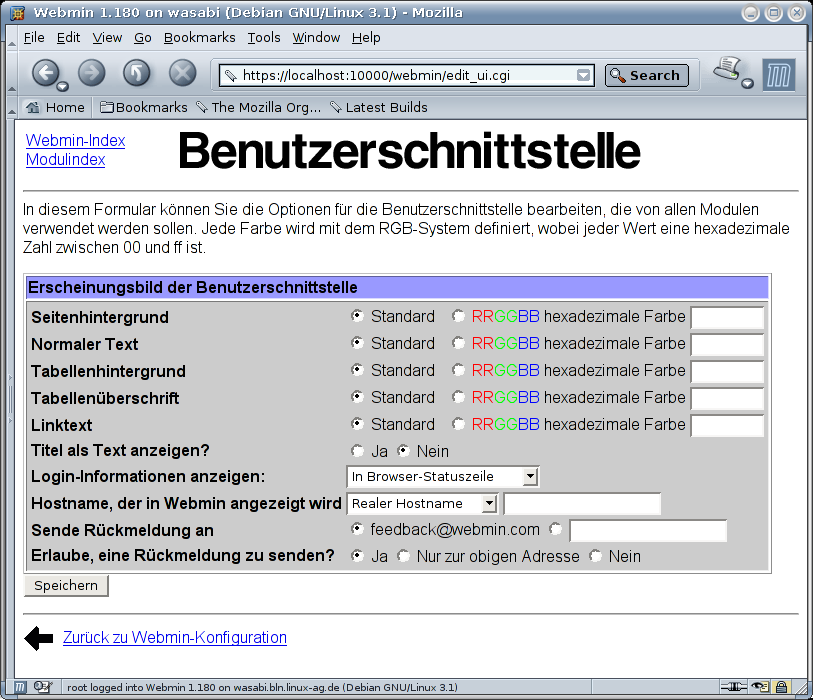Screen dimensions: 813x700
Task: Open the Tools menu
Action: (264, 37)
